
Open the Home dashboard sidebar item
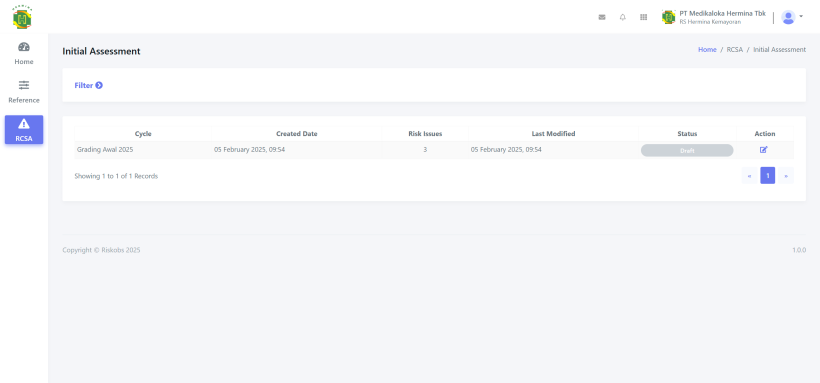[x=24, y=53]
